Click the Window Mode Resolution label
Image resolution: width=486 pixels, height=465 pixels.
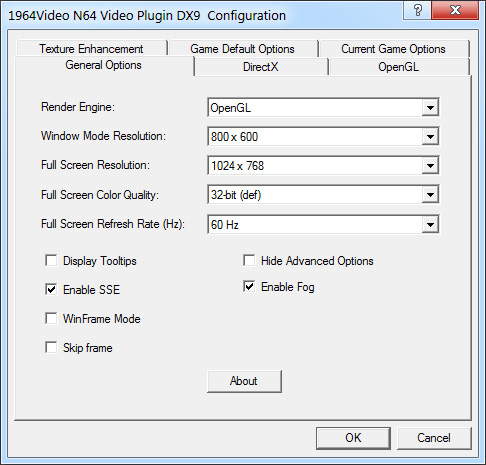coord(103,136)
